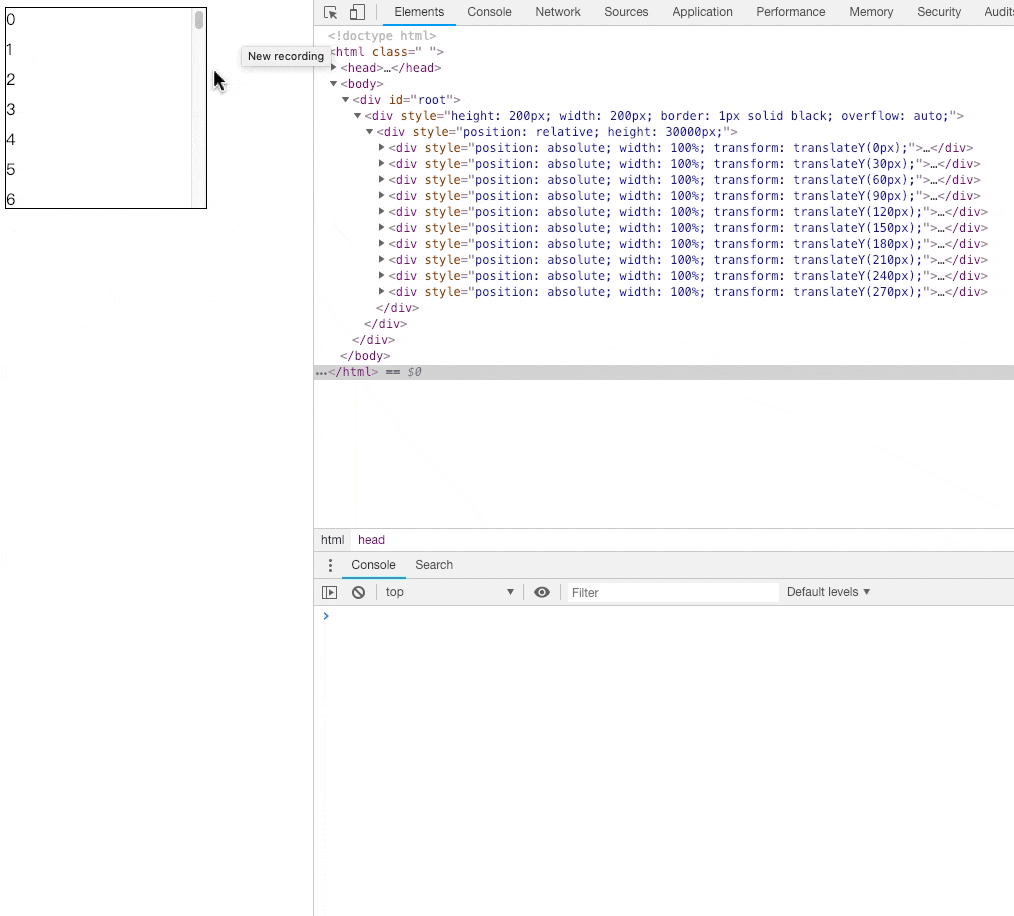Screen dimensions: 1014x916
Task: Clear the console with the ban icon
Action: point(358,592)
